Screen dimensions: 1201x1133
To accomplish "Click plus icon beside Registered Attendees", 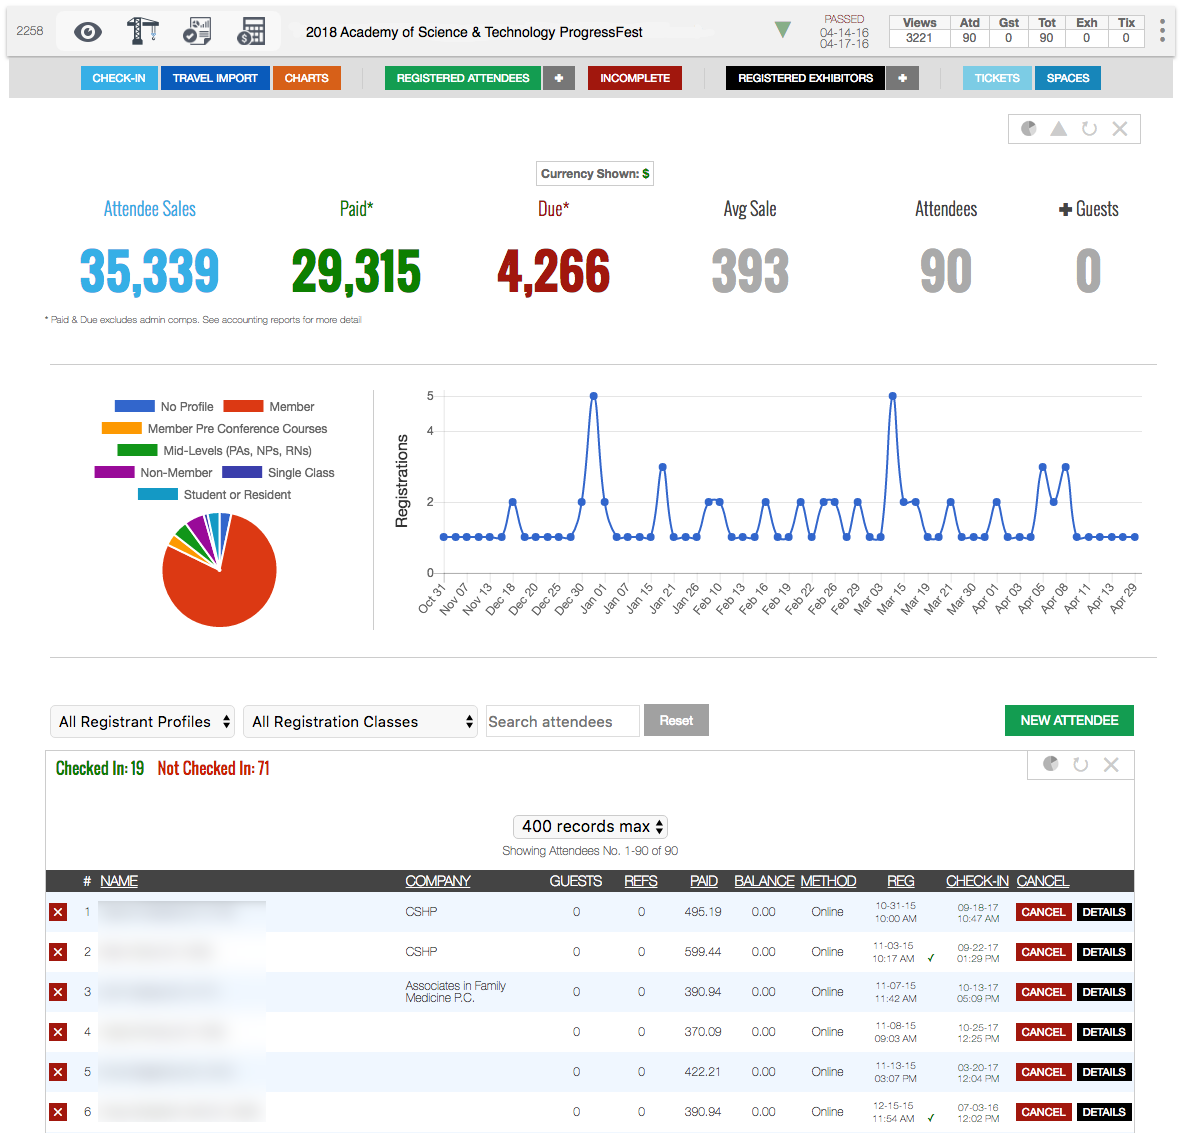I will (559, 78).
